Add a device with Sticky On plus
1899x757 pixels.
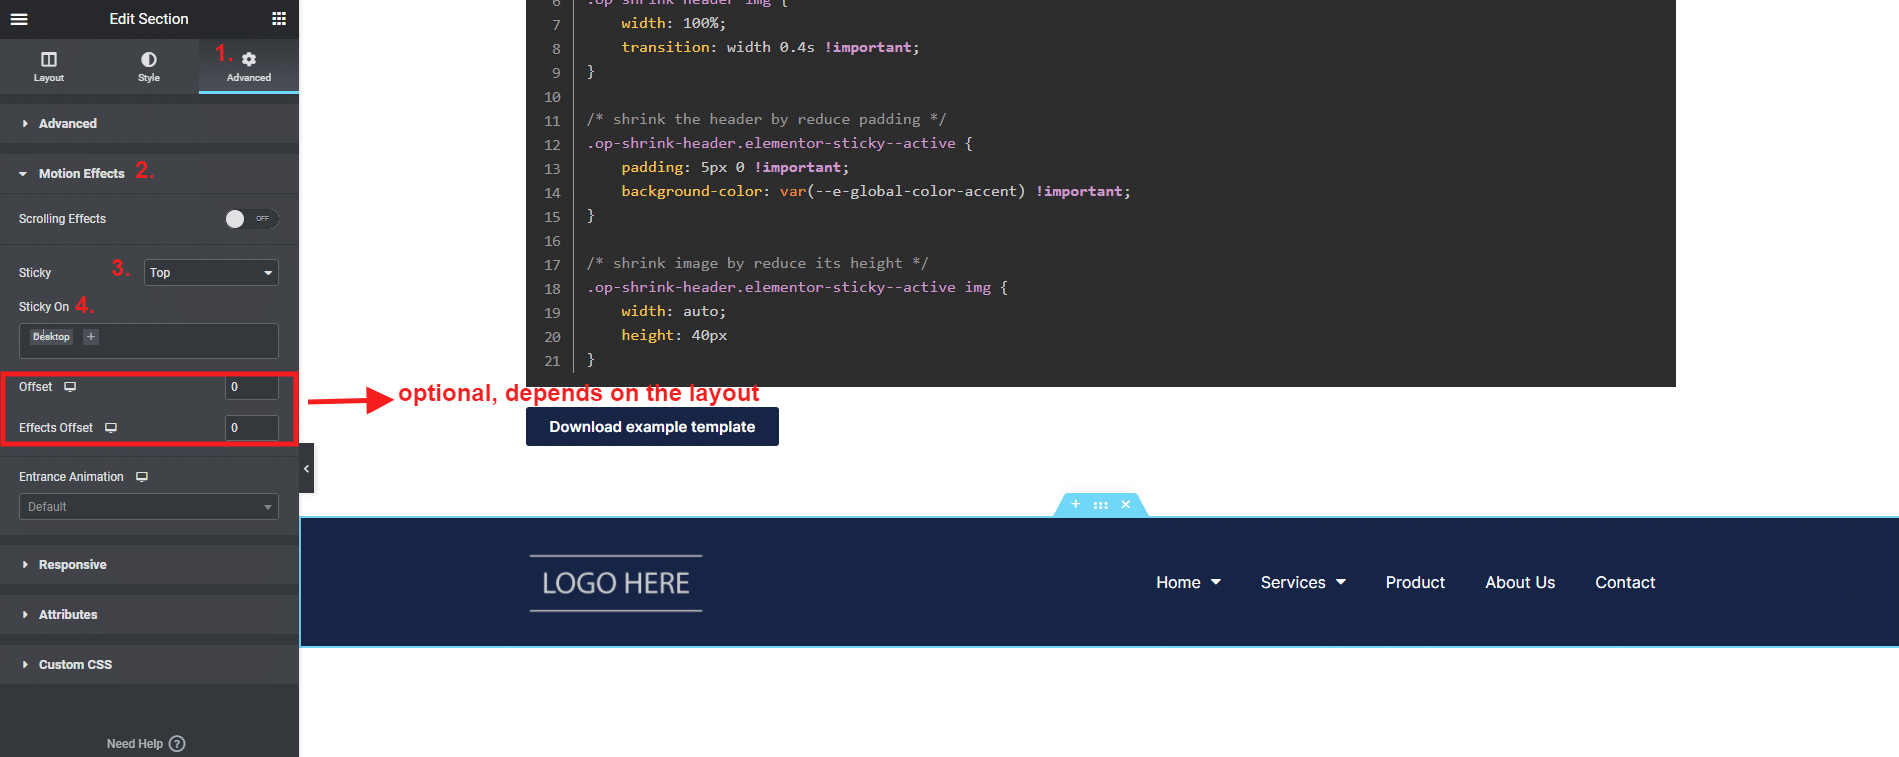(x=91, y=337)
